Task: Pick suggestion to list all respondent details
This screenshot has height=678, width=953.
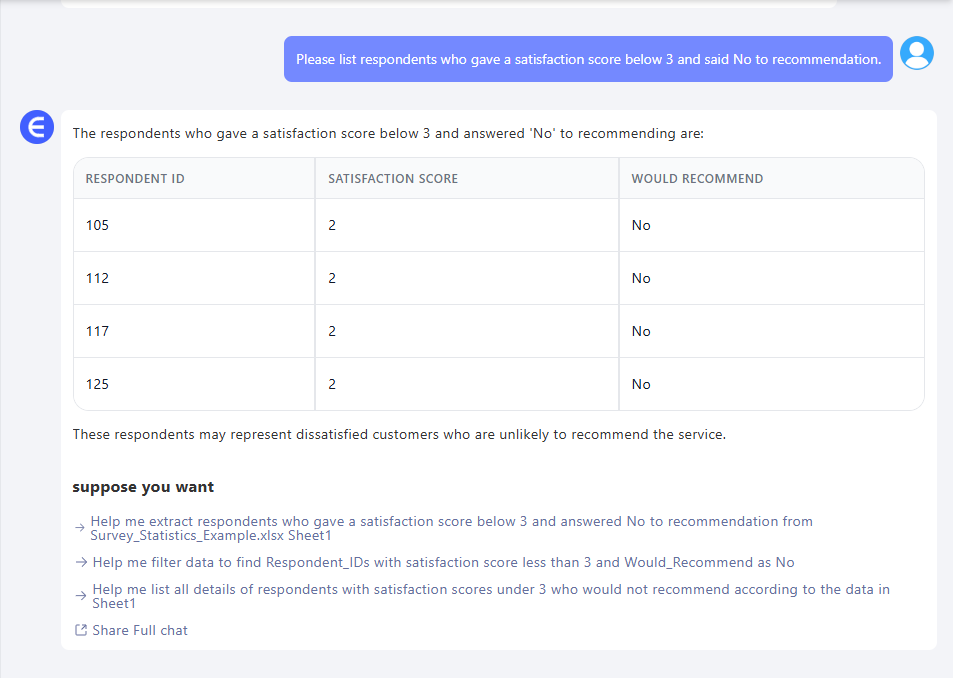Action: pos(490,596)
